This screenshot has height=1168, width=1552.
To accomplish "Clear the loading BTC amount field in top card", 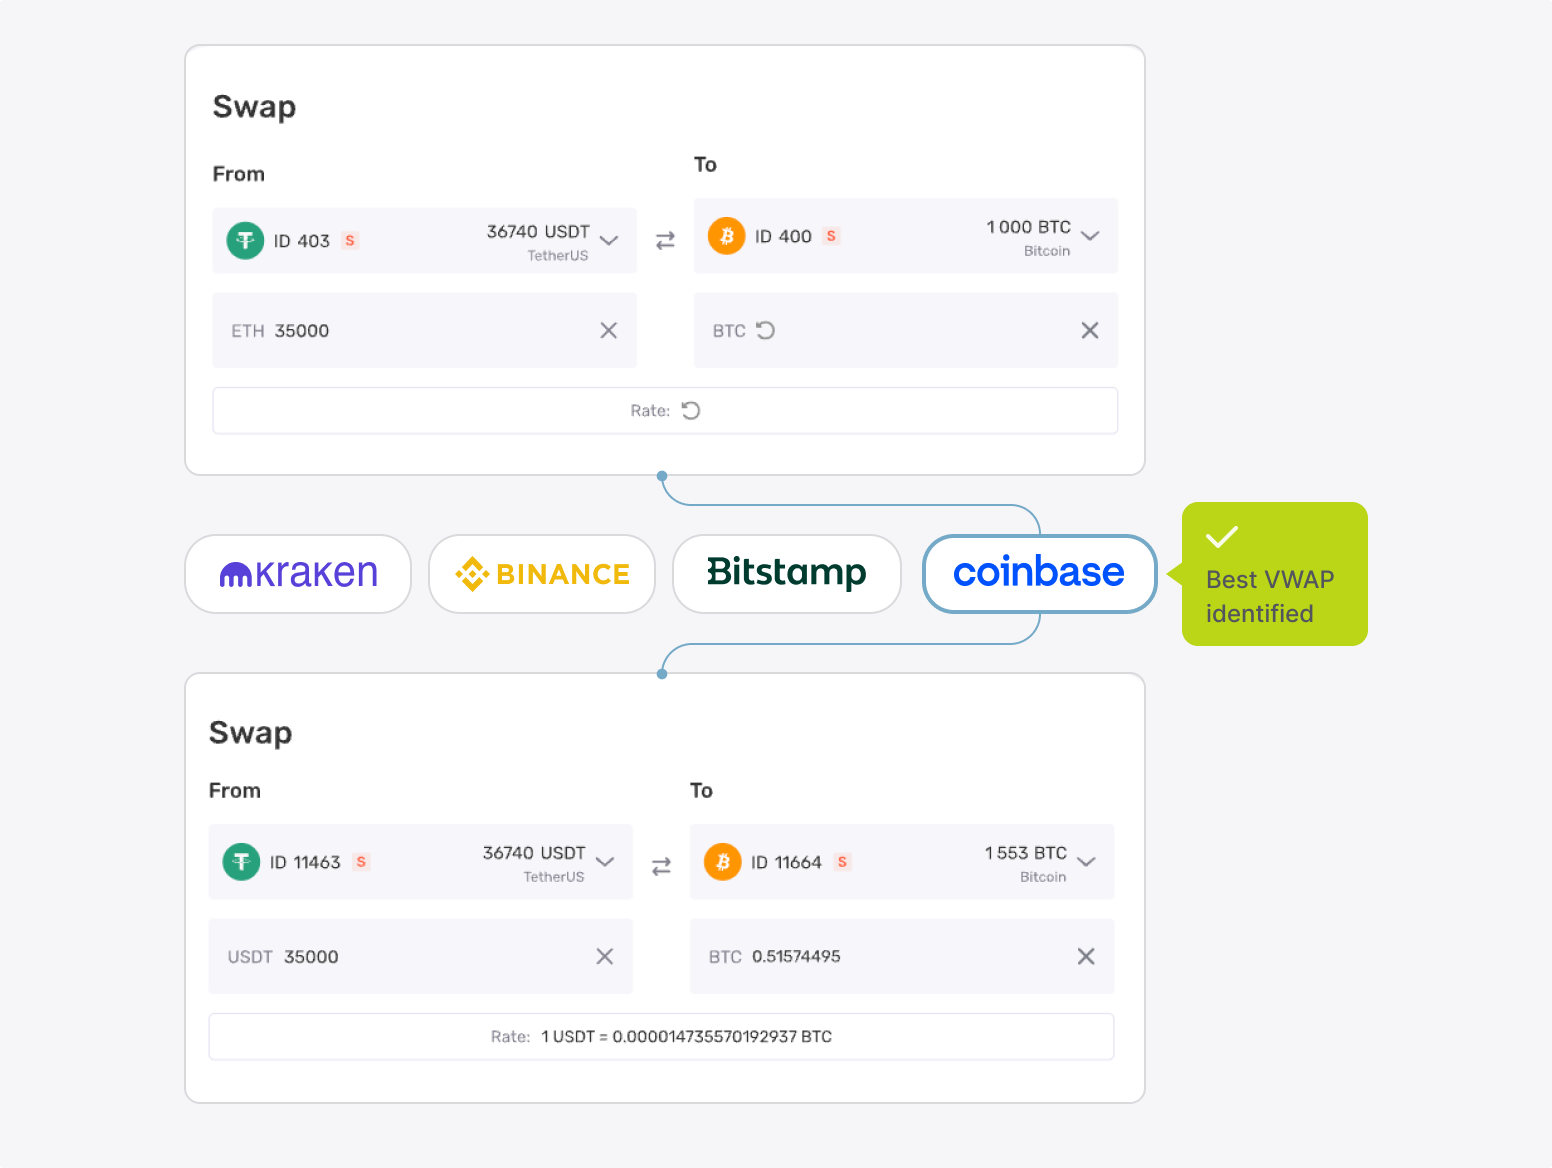I will (x=1090, y=330).
